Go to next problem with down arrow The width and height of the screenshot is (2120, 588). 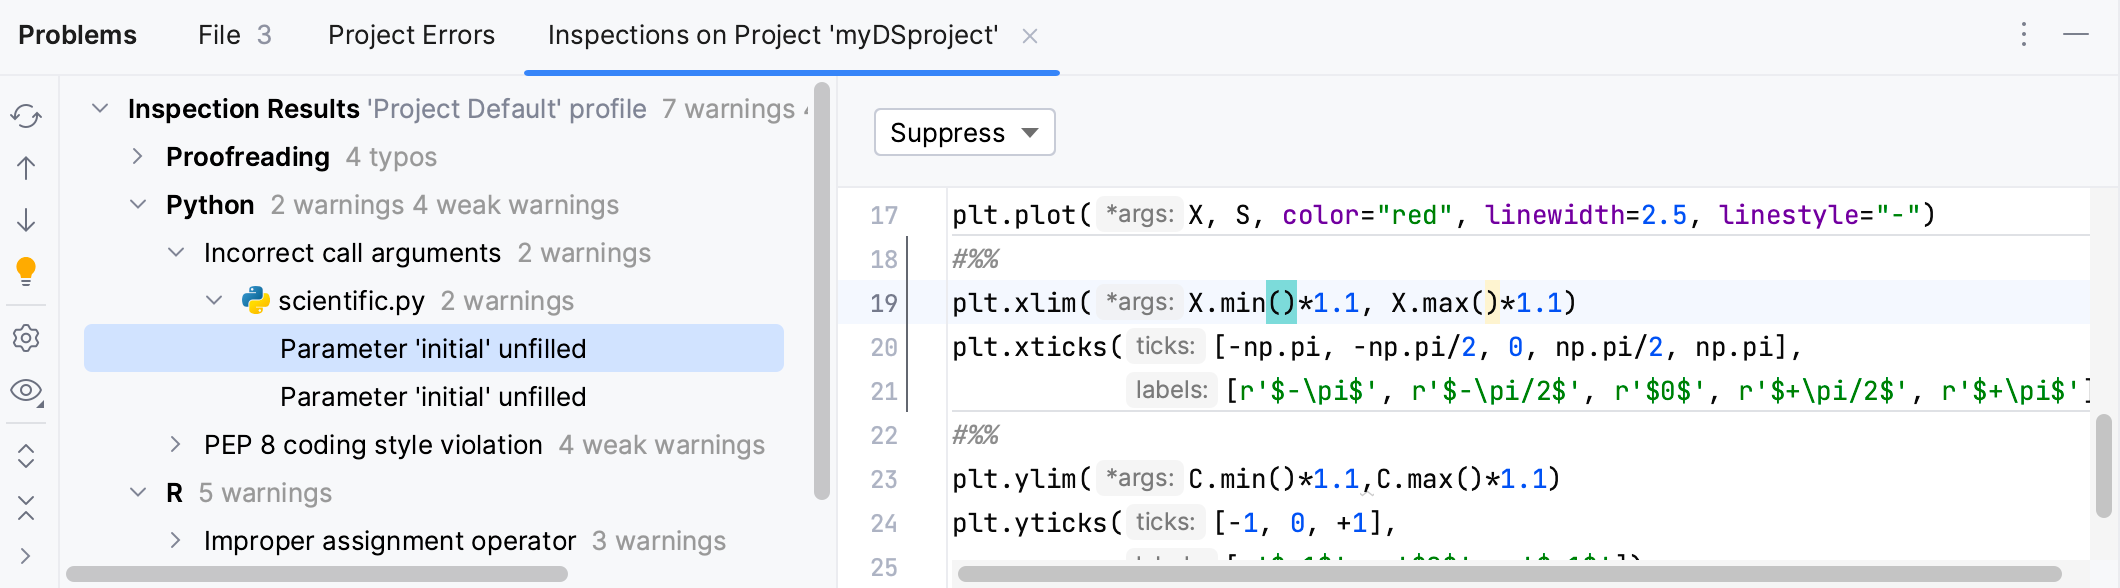26,220
